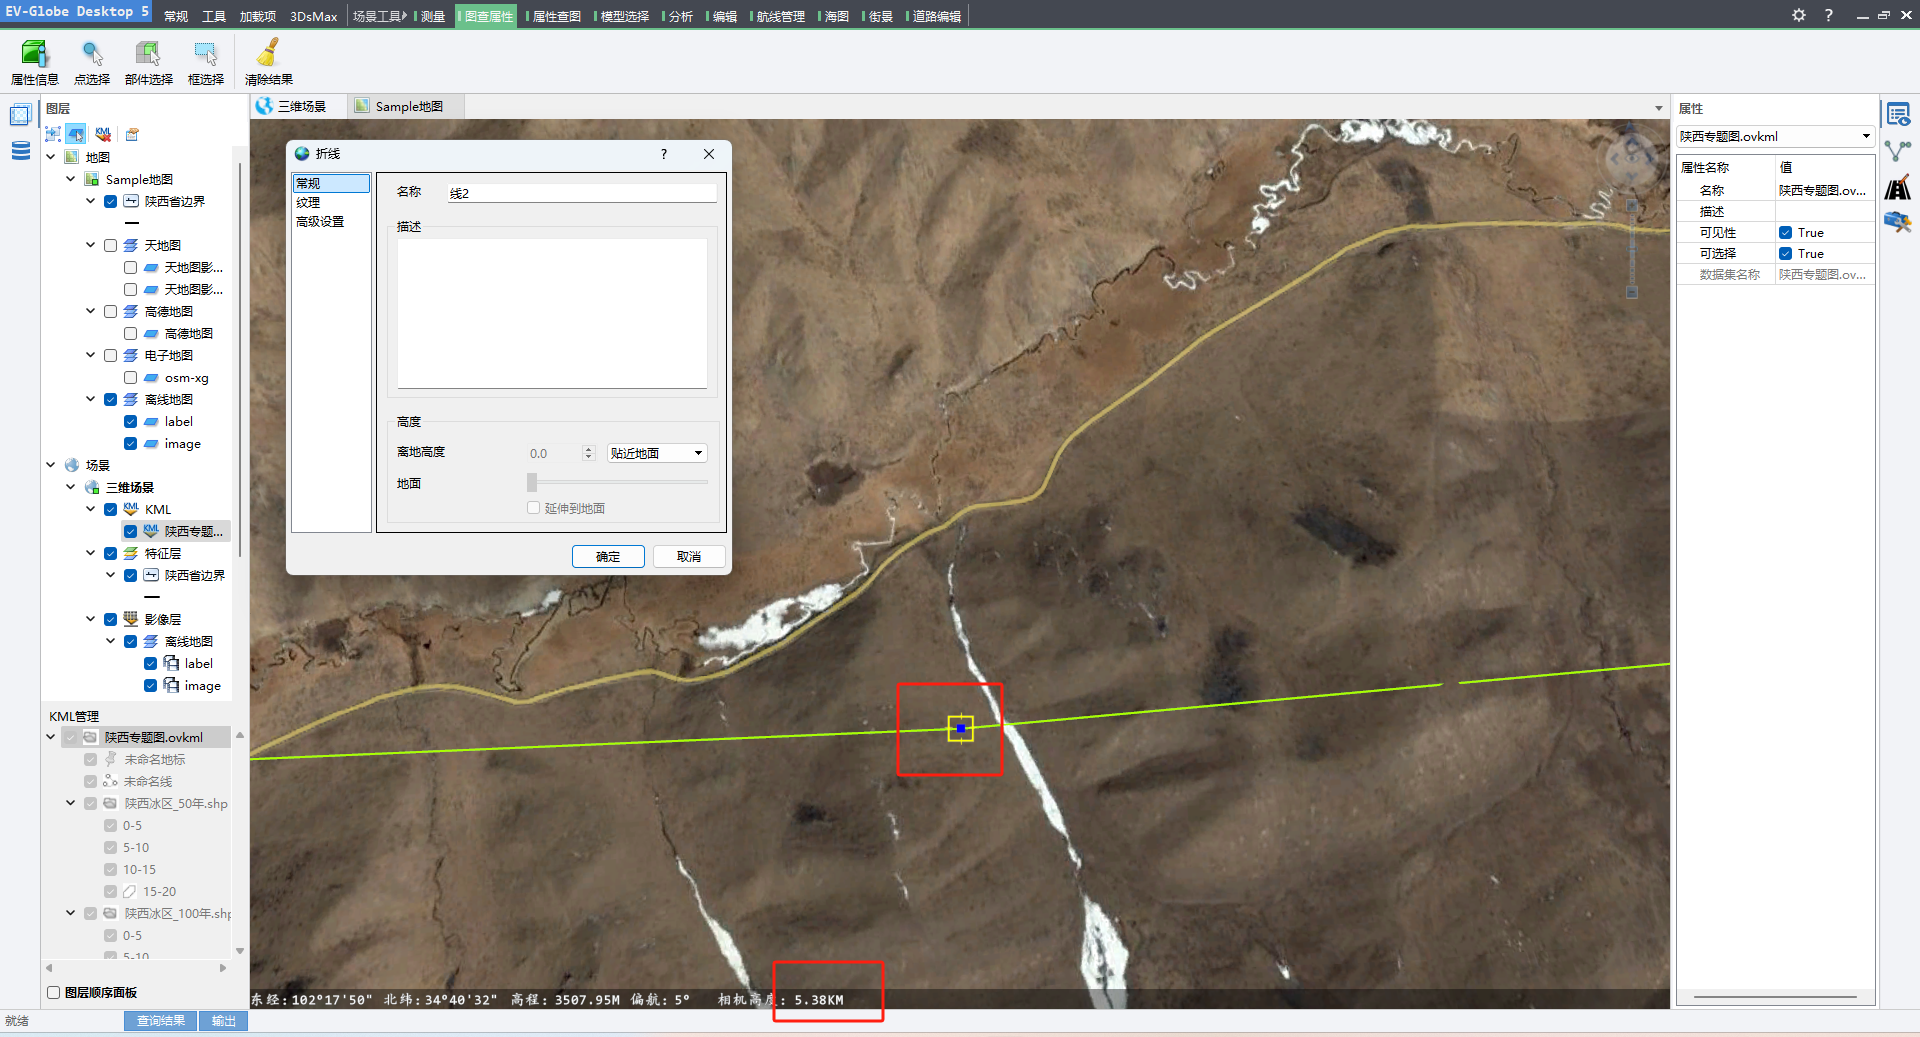Open the document tabs dropdown arrow

(x=1659, y=108)
